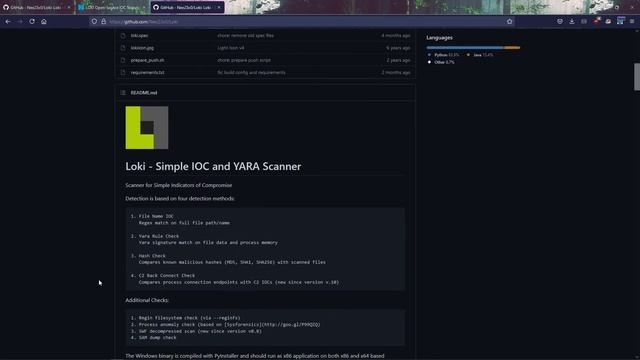640x360 pixels.
Task: Click the README.md header label
Action: [144, 93]
